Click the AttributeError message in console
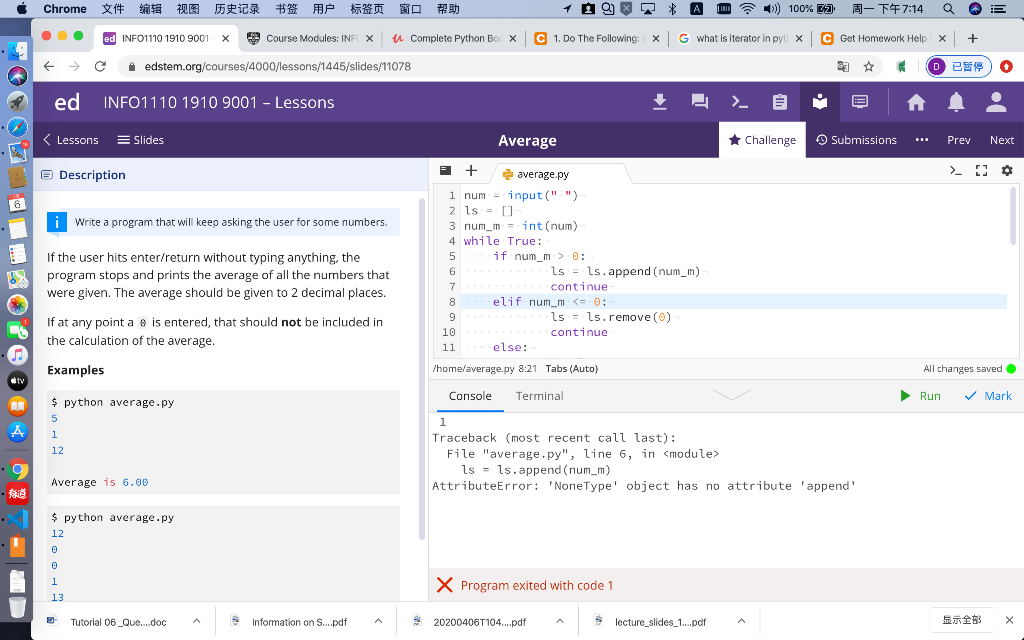This screenshot has height=640, width=1024. [643, 486]
